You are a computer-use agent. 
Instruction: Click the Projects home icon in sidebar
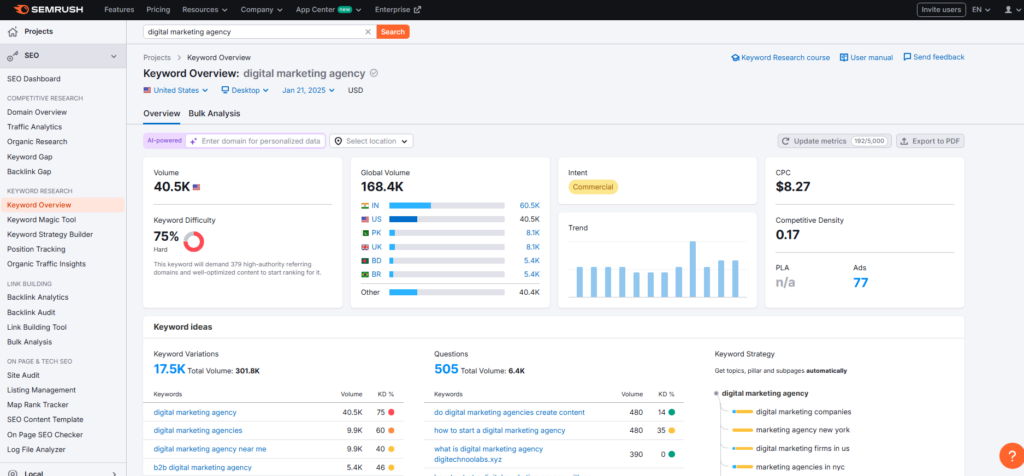pos(13,31)
